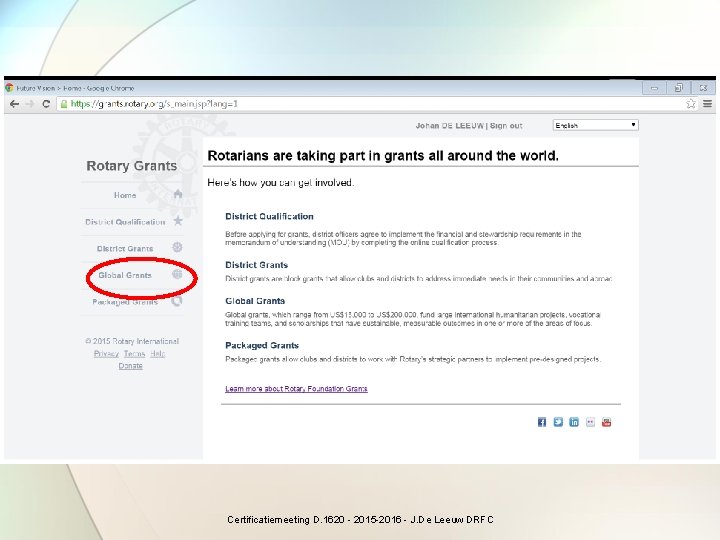Viewport: 720px width, 540px height.
Task: Open the Facebook social icon
Action: point(542,422)
